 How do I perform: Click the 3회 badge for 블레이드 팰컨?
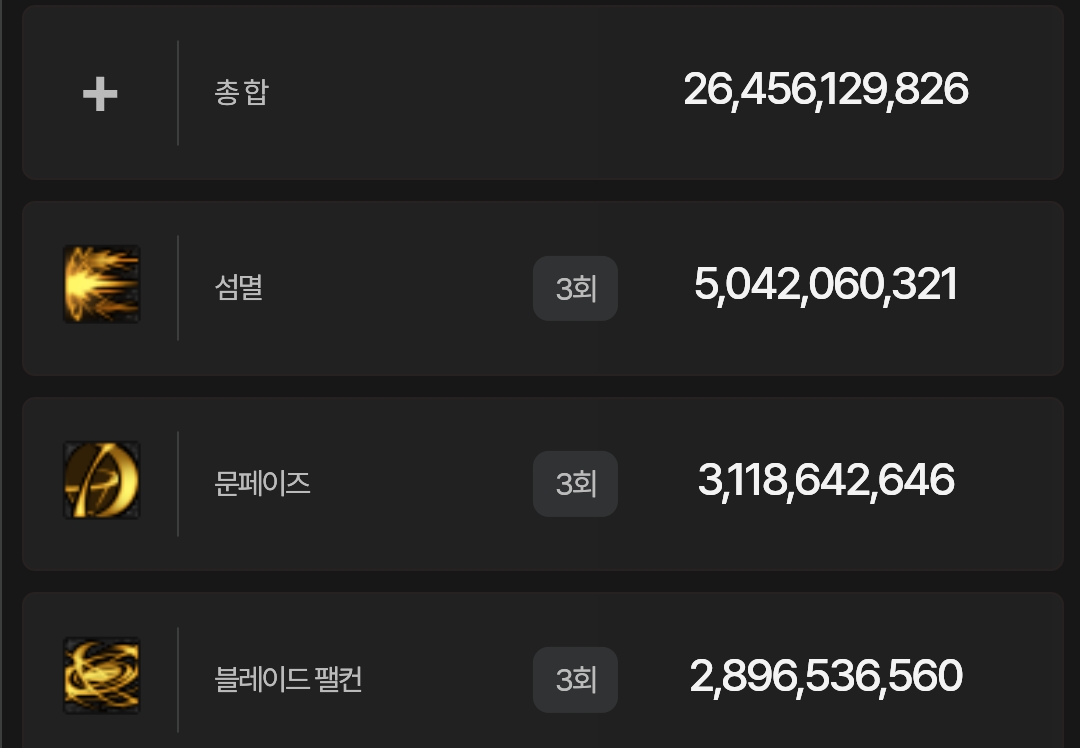click(x=575, y=680)
